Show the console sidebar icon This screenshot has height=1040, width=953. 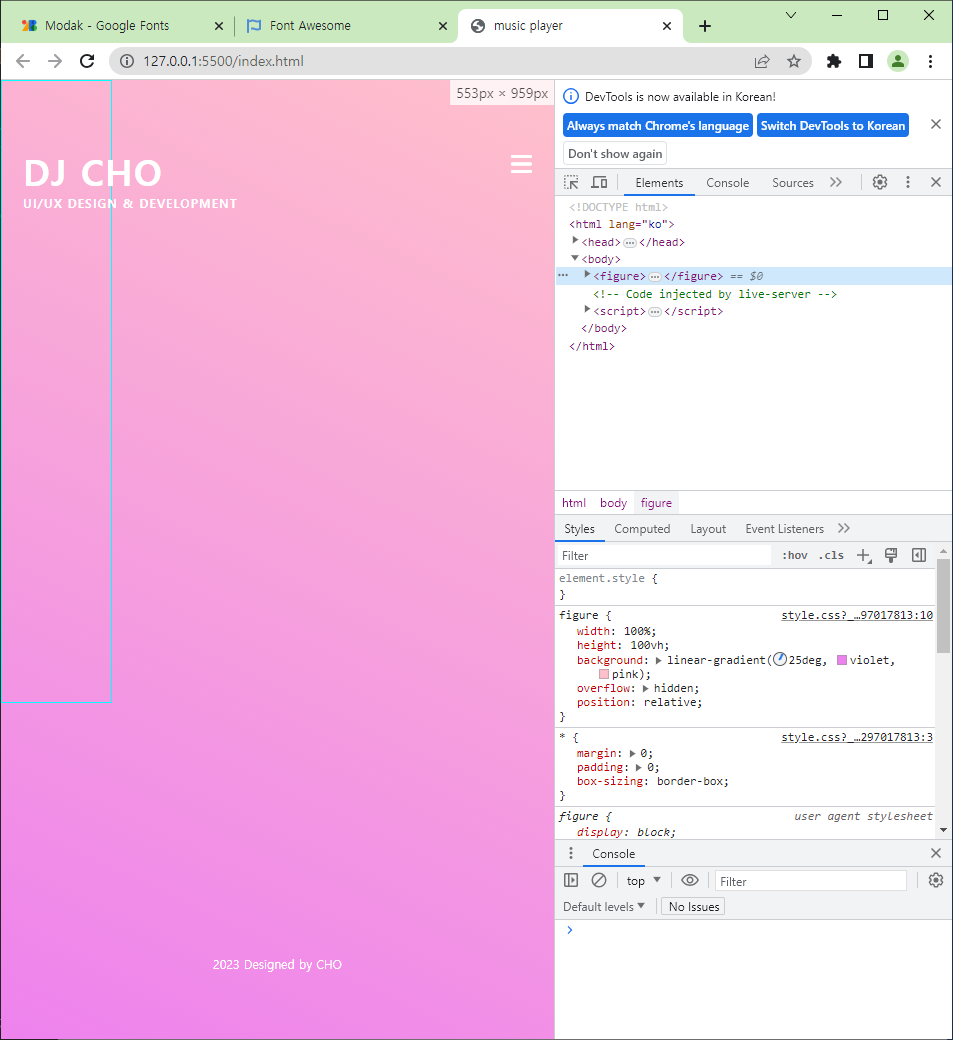coord(571,880)
